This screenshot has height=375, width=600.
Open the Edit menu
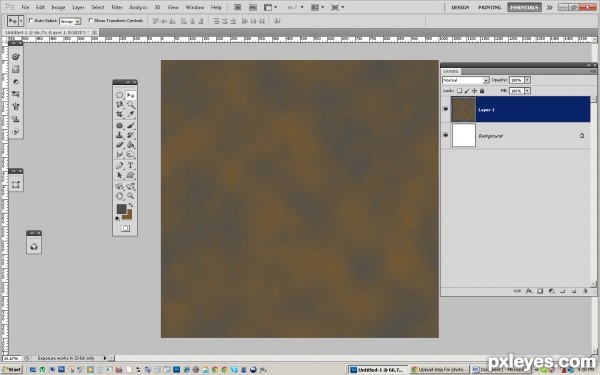coord(40,7)
